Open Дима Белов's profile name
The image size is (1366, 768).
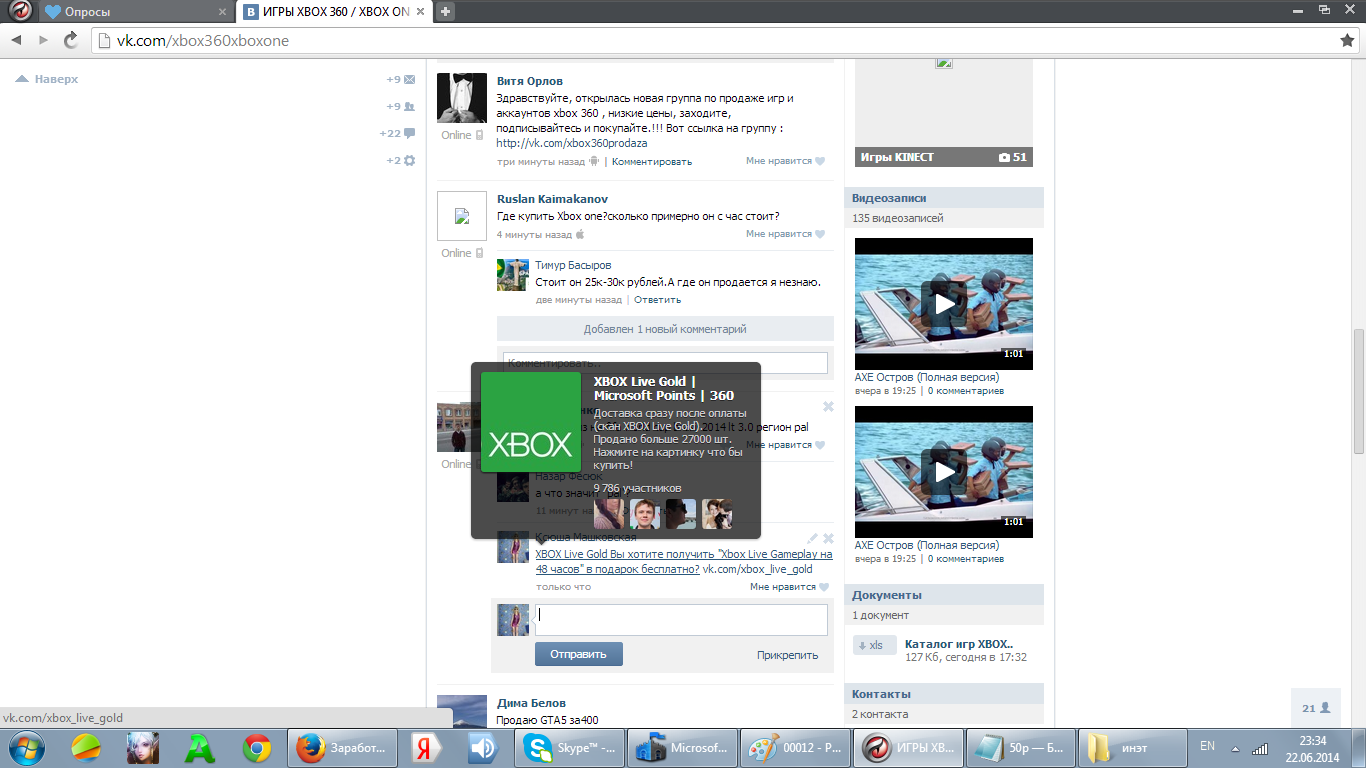coord(531,703)
